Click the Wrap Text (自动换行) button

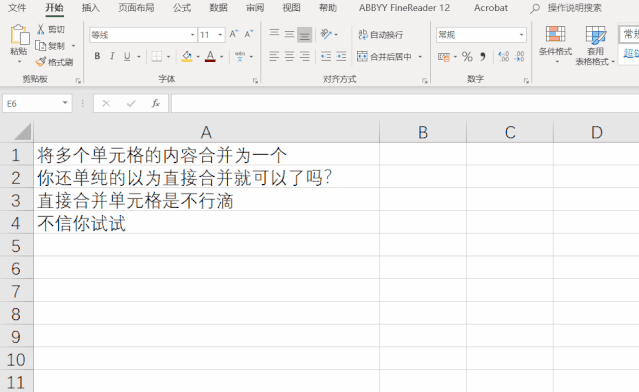(381, 35)
